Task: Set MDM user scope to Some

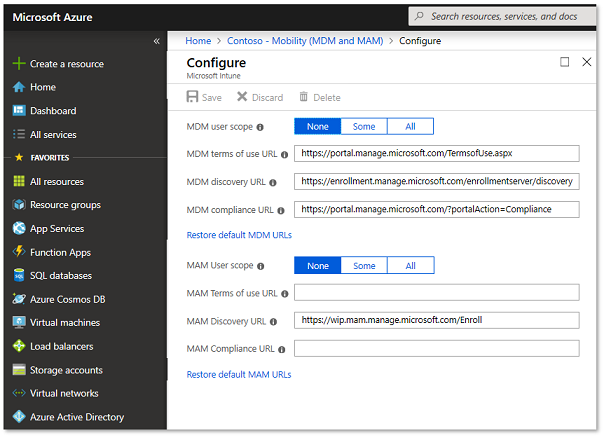Action: (364, 127)
